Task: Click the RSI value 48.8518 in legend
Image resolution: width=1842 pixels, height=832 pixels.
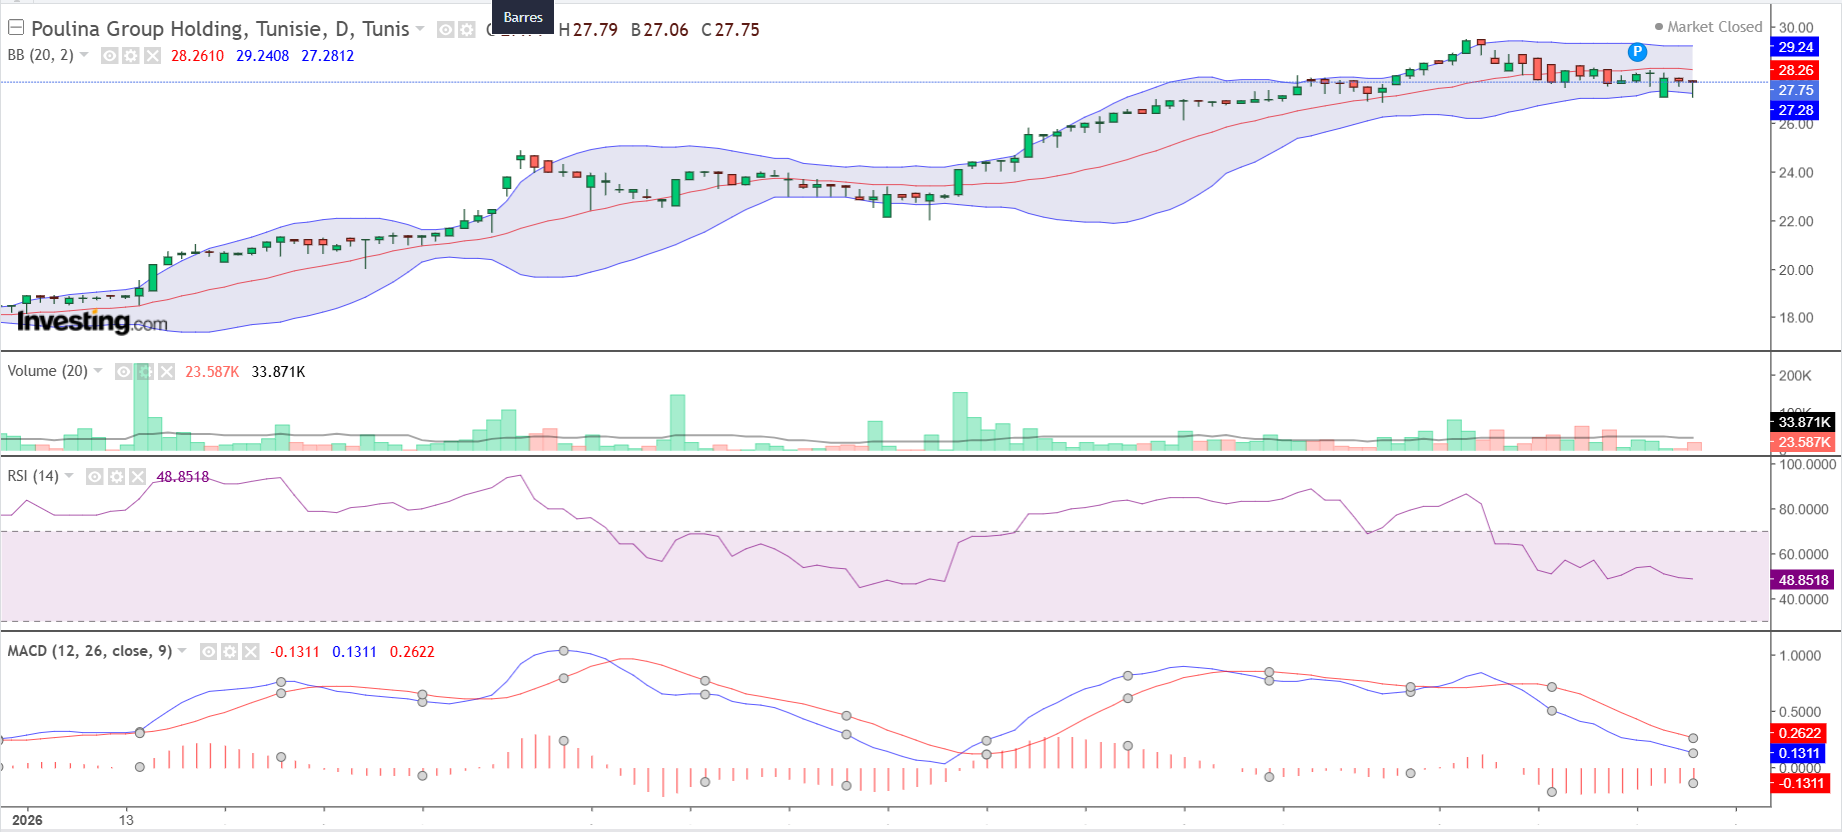Action: click(x=183, y=477)
